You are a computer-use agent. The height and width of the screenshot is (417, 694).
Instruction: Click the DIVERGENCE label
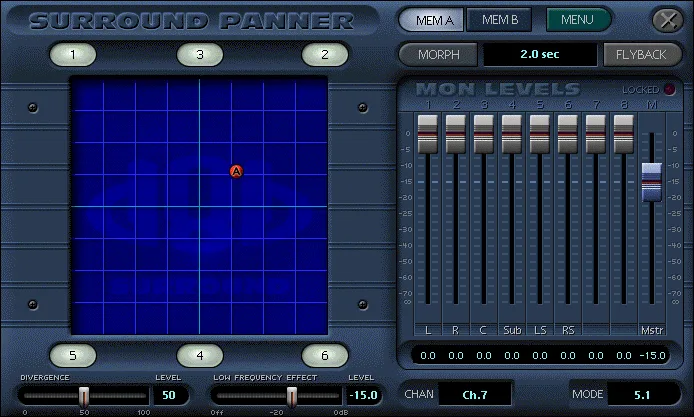click(x=45, y=378)
